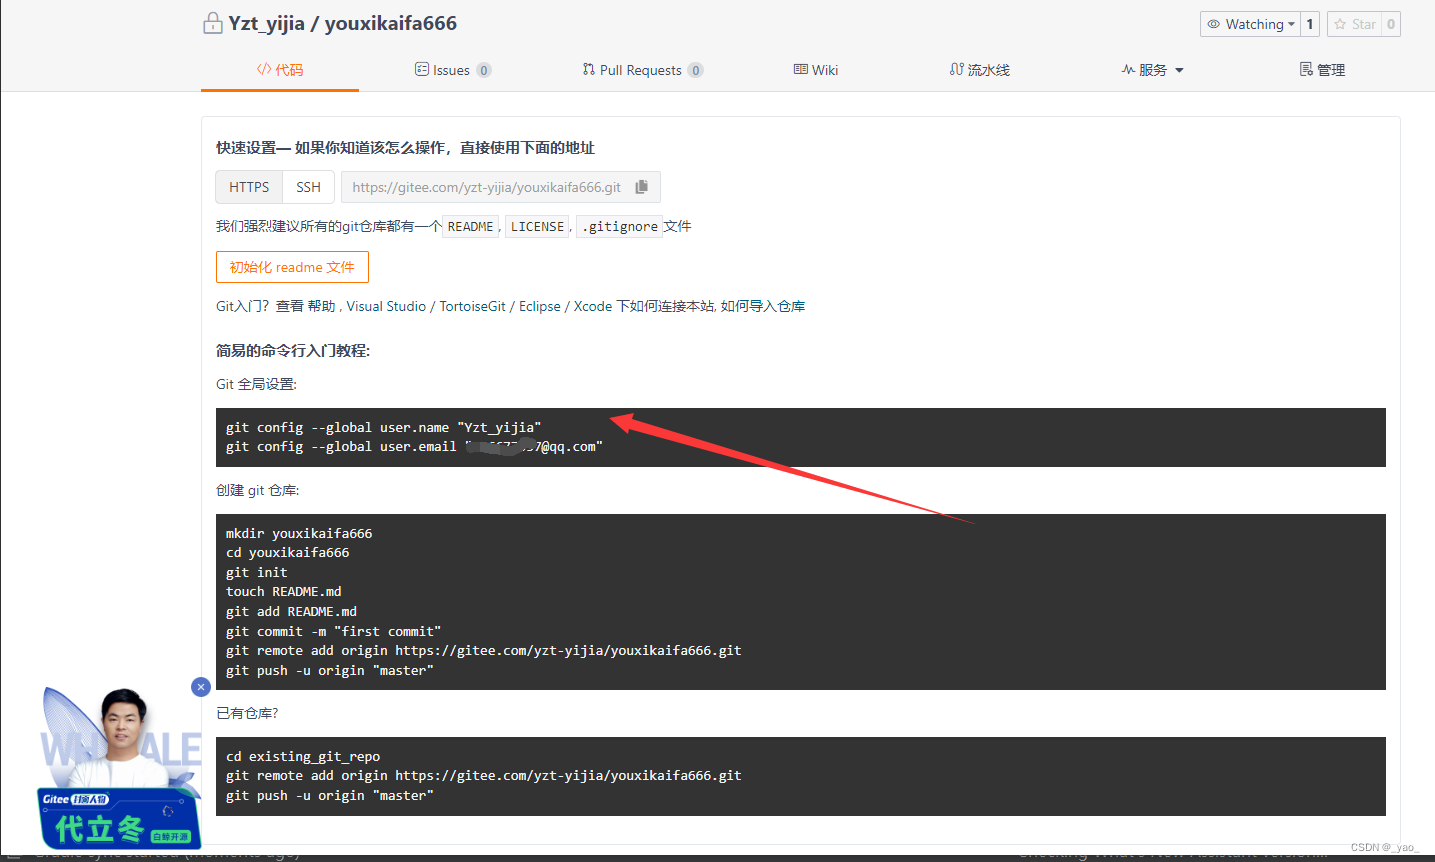Viewport: 1435px width, 862px height.
Task: Click the 简易的命令行入门教程 heading
Action: click(x=293, y=351)
